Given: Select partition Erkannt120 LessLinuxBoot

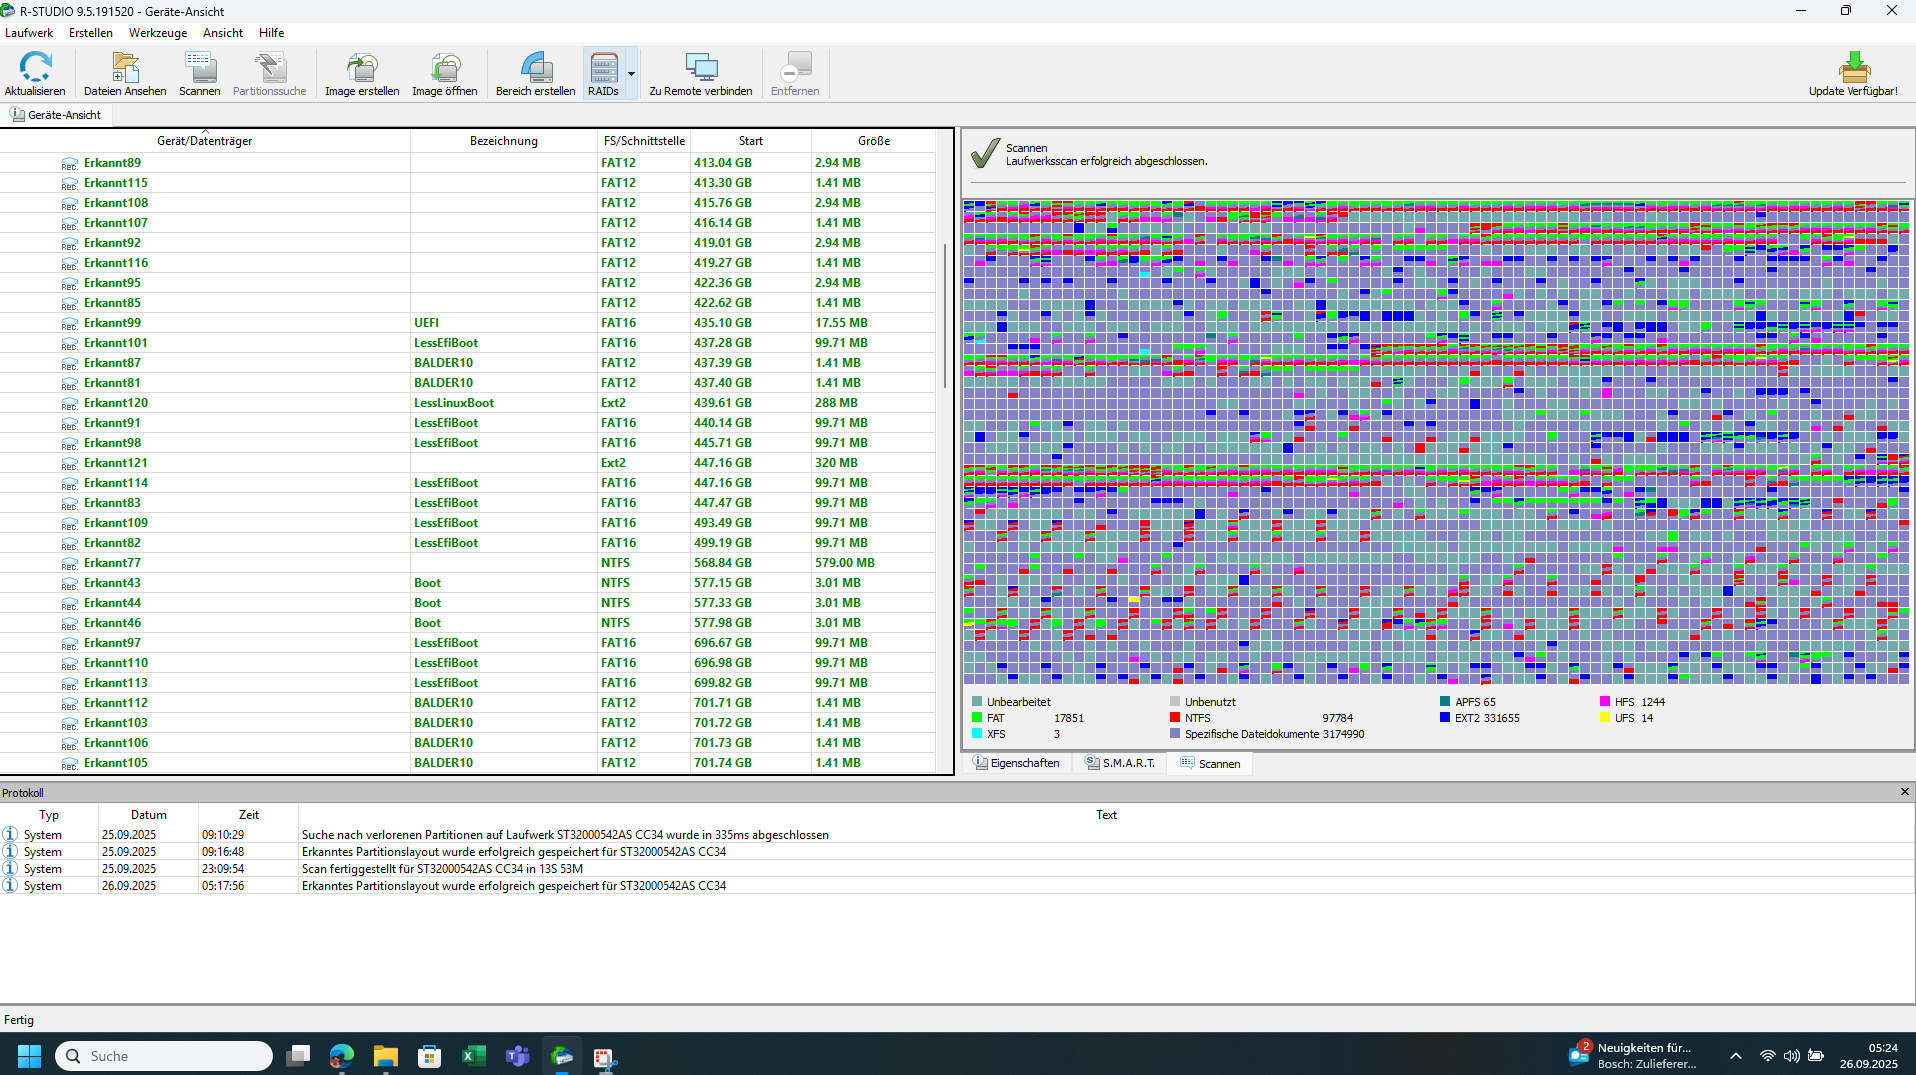Looking at the screenshot, I should [x=468, y=403].
